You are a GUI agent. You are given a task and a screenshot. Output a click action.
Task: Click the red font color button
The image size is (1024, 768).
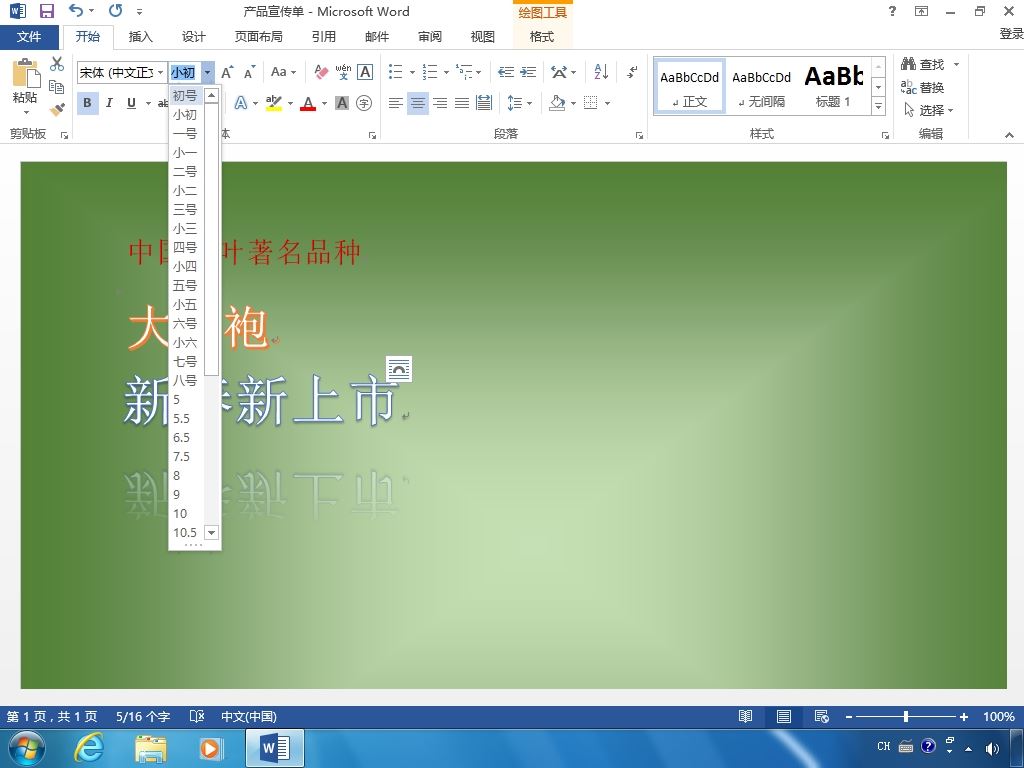308,103
